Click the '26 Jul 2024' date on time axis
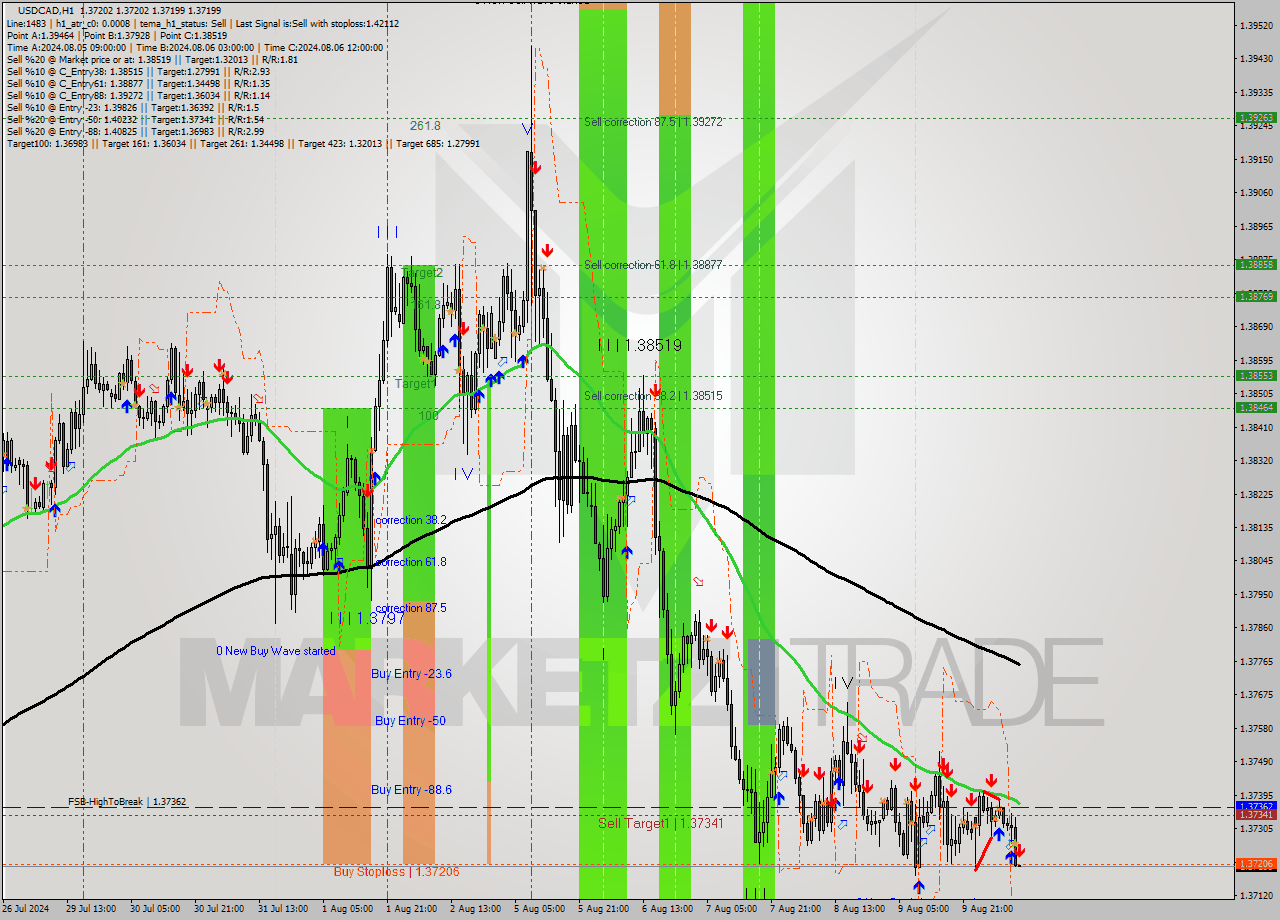 26,909
